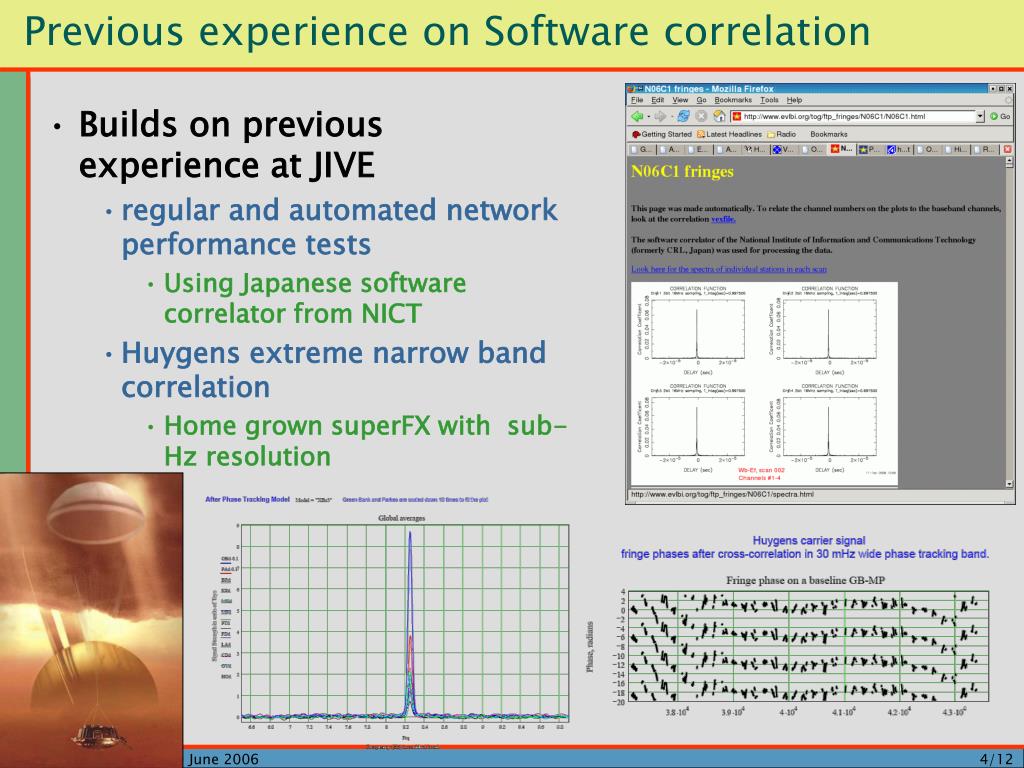Screen dimensions: 1024x768
Task: Reload the page with the blue Reload icon
Action: [683, 116]
